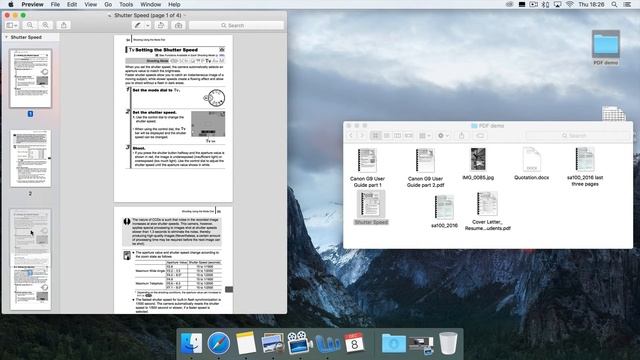Open the Finder arrange-by dropdown
This screenshot has height=360, width=640.
[x=425, y=136]
